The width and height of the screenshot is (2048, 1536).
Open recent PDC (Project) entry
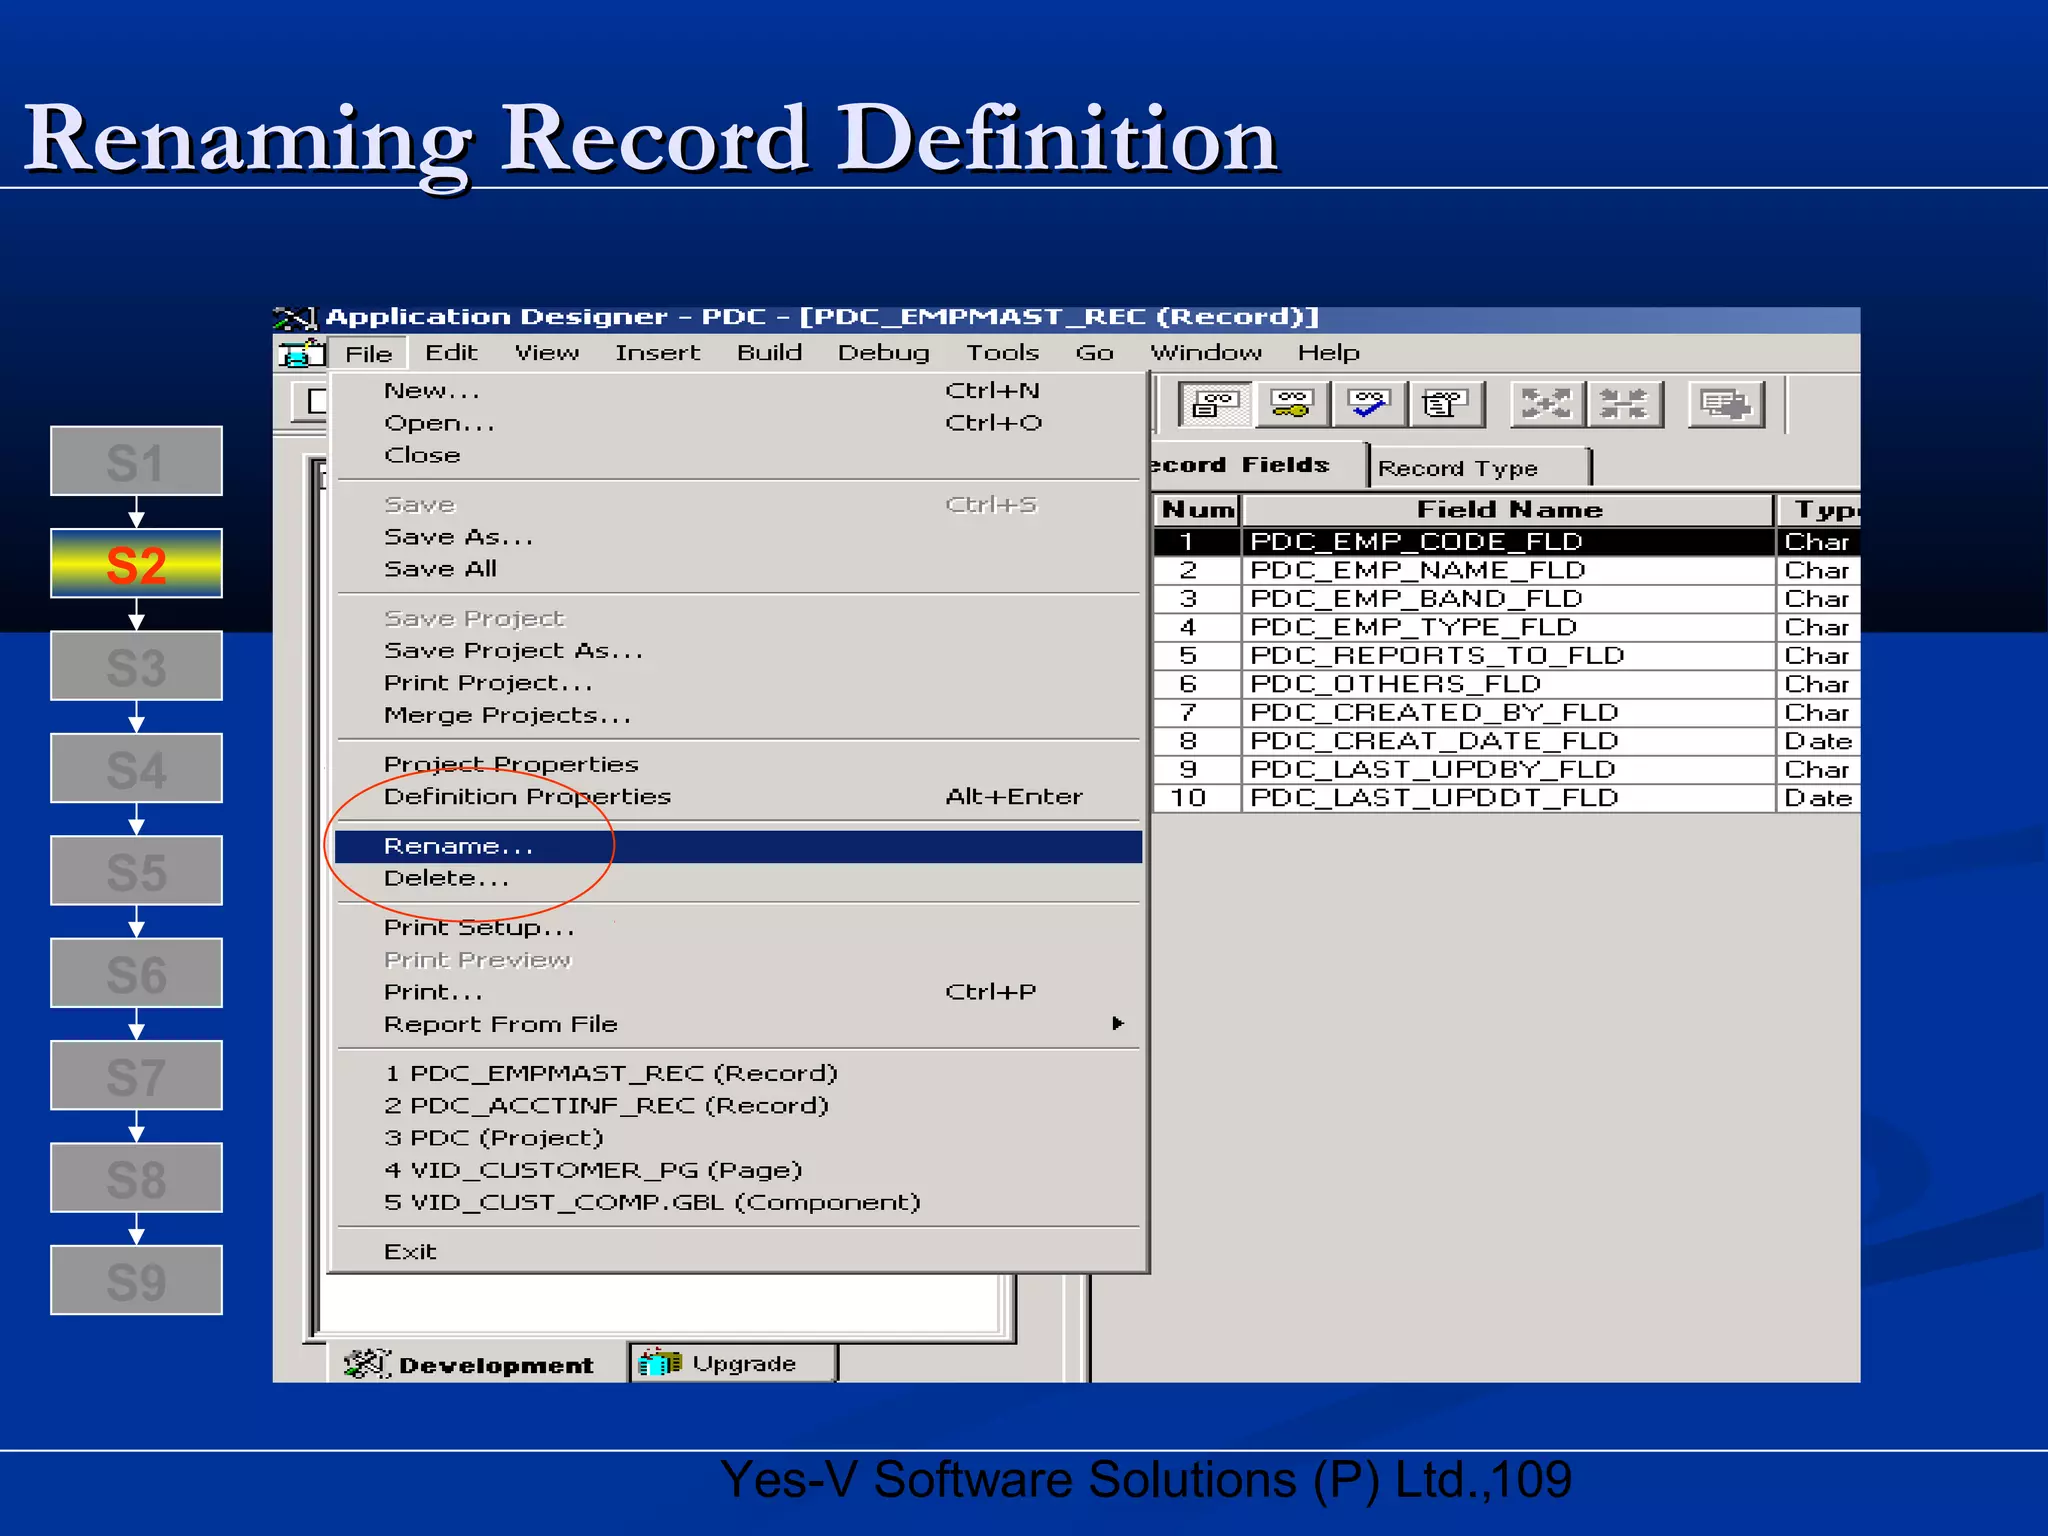(x=738, y=1138)
